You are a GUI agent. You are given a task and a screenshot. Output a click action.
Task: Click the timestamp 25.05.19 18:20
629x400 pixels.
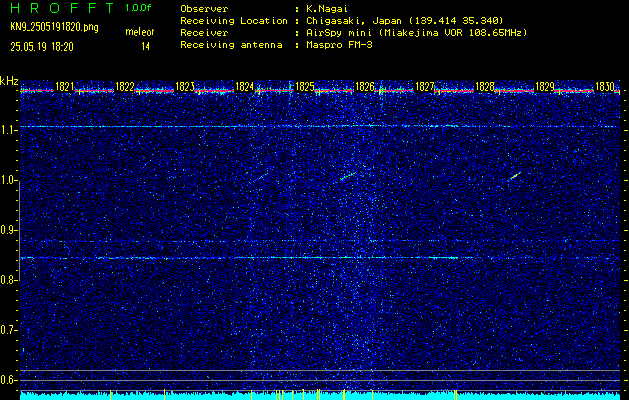42,47
